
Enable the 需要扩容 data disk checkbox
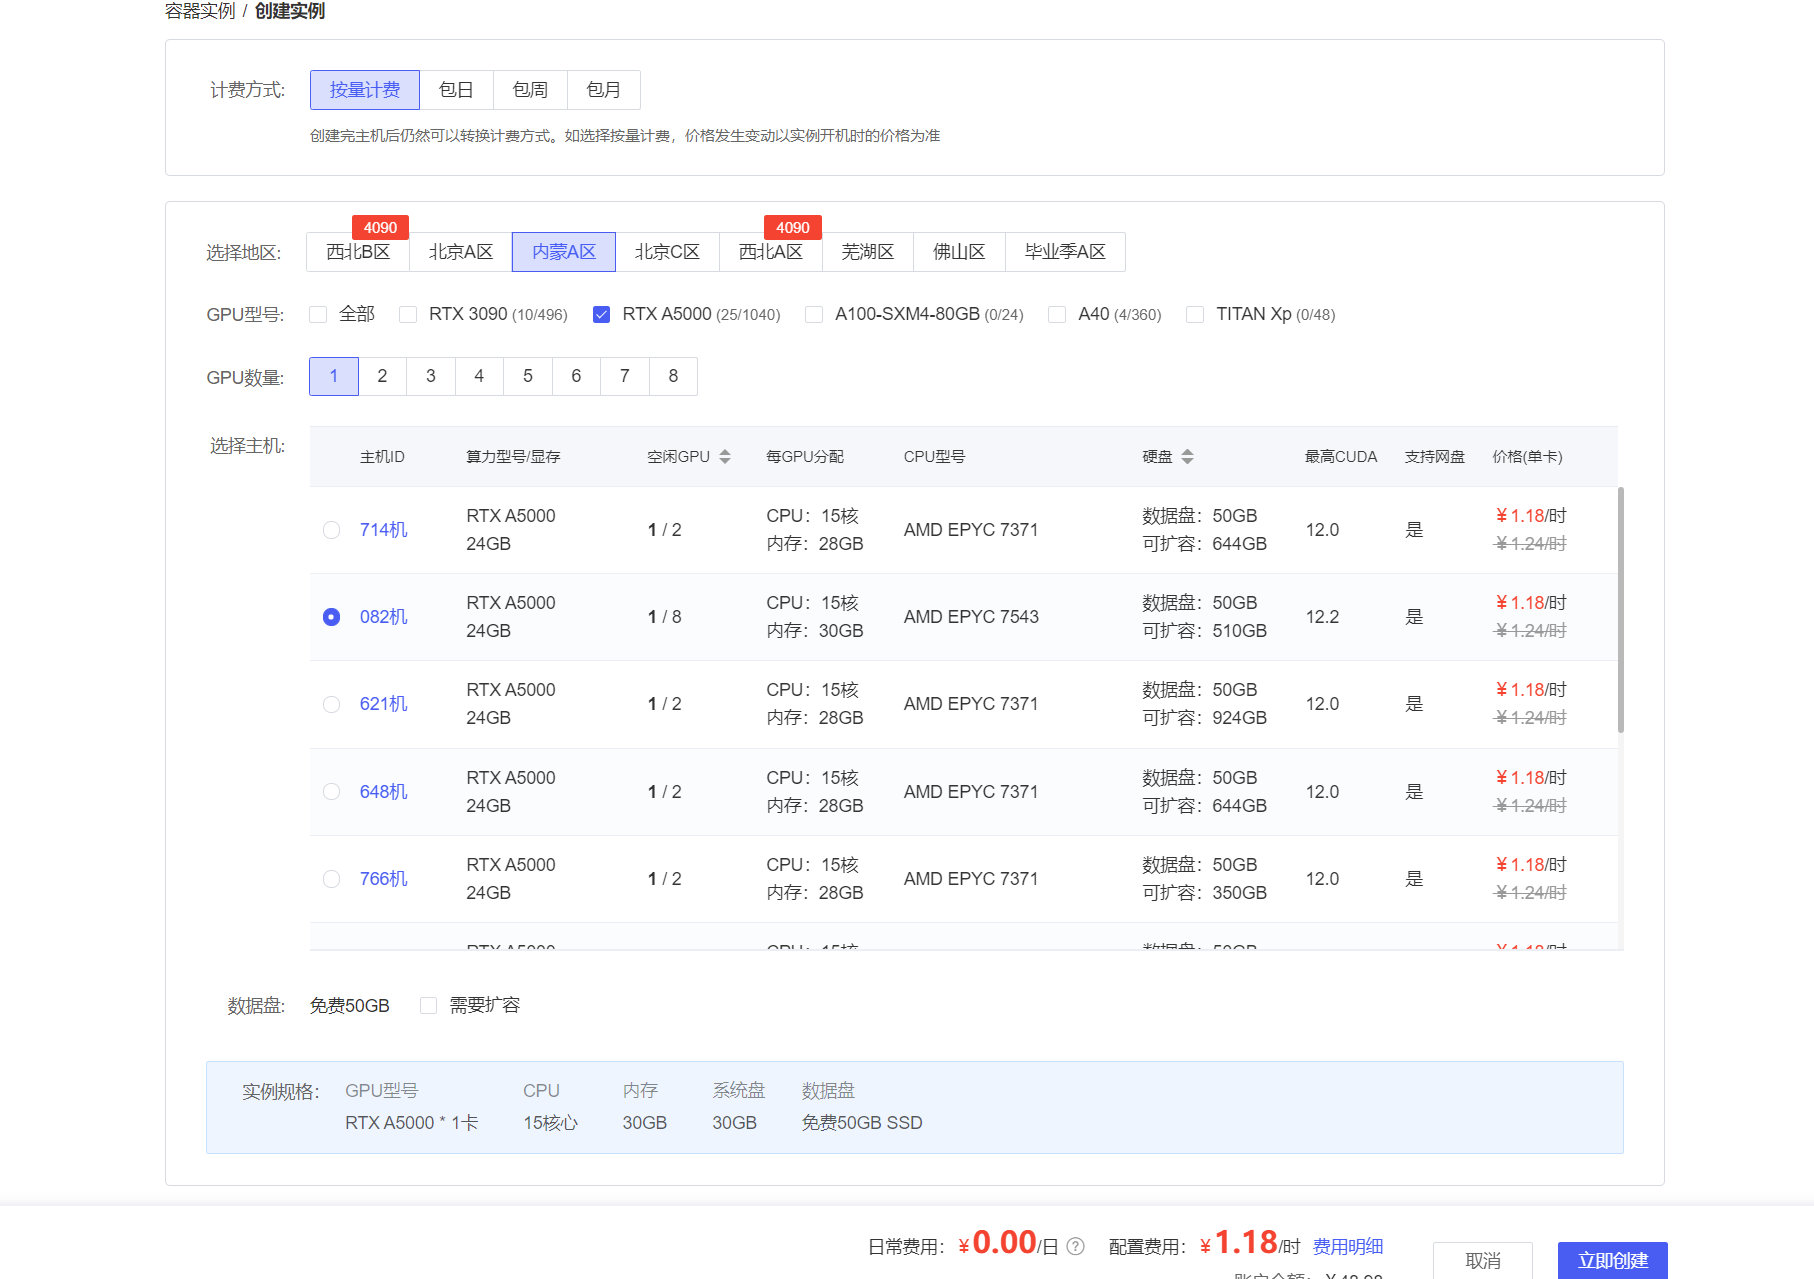pos(428,1005)
